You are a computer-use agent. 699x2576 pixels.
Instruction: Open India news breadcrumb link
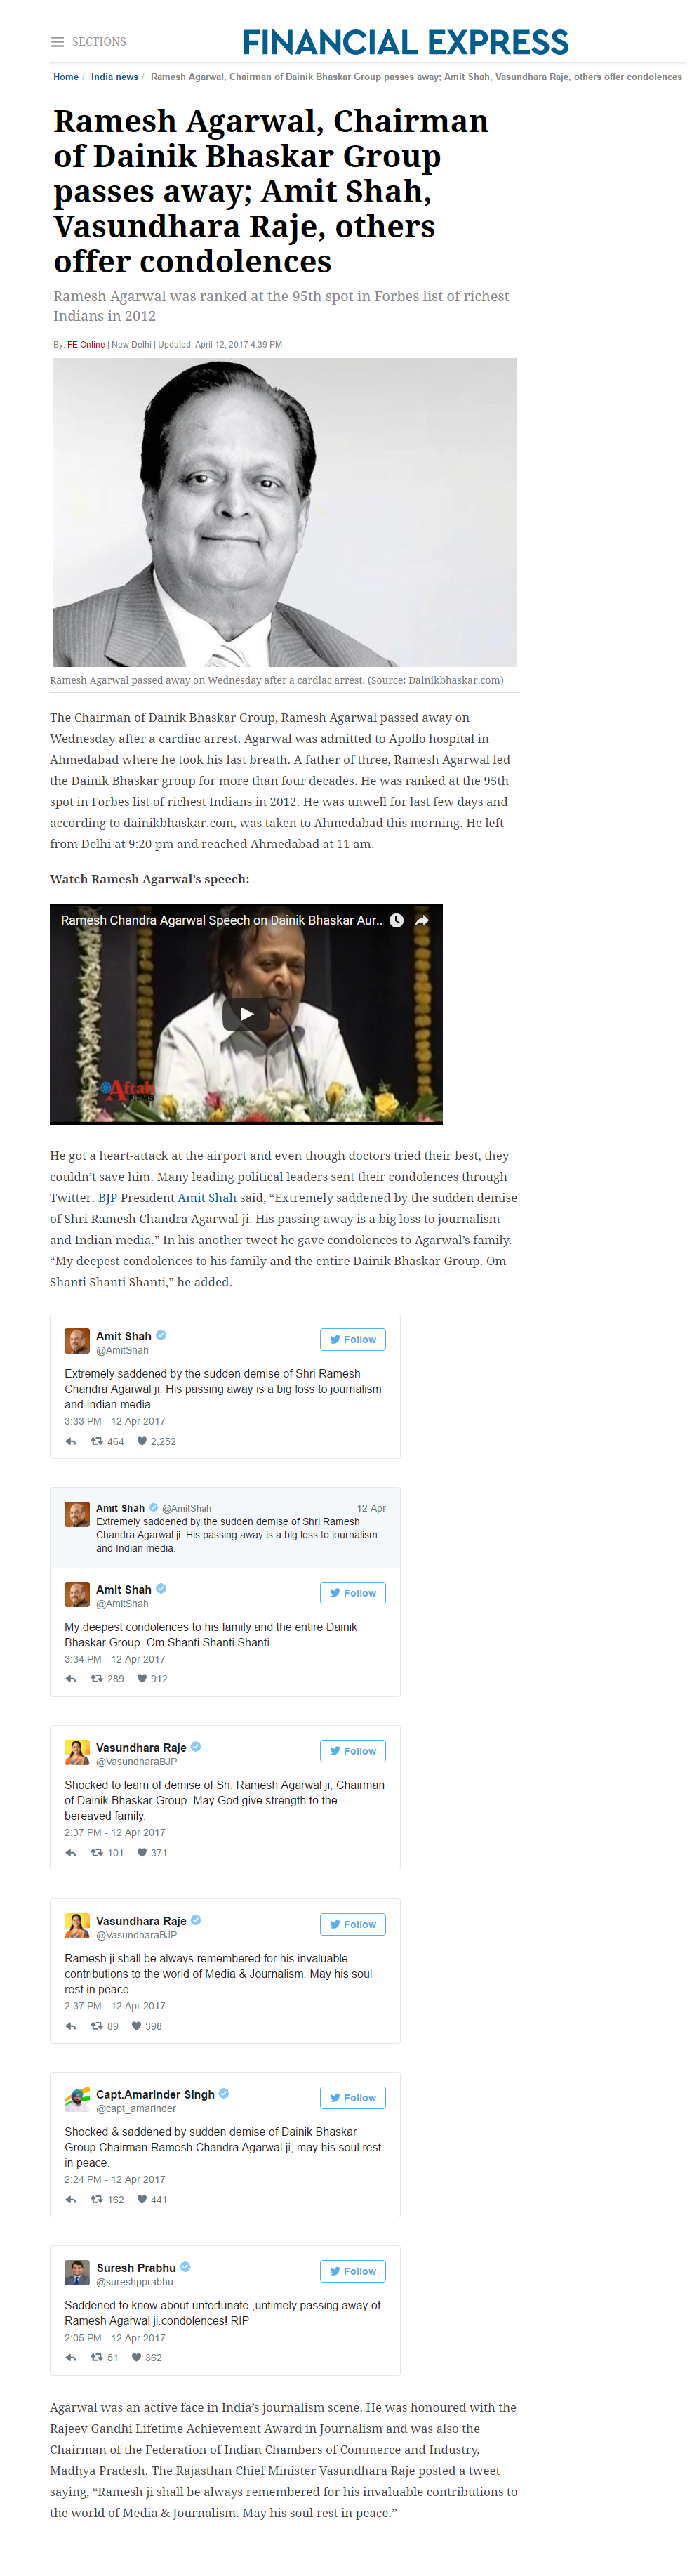pos(115,77)
